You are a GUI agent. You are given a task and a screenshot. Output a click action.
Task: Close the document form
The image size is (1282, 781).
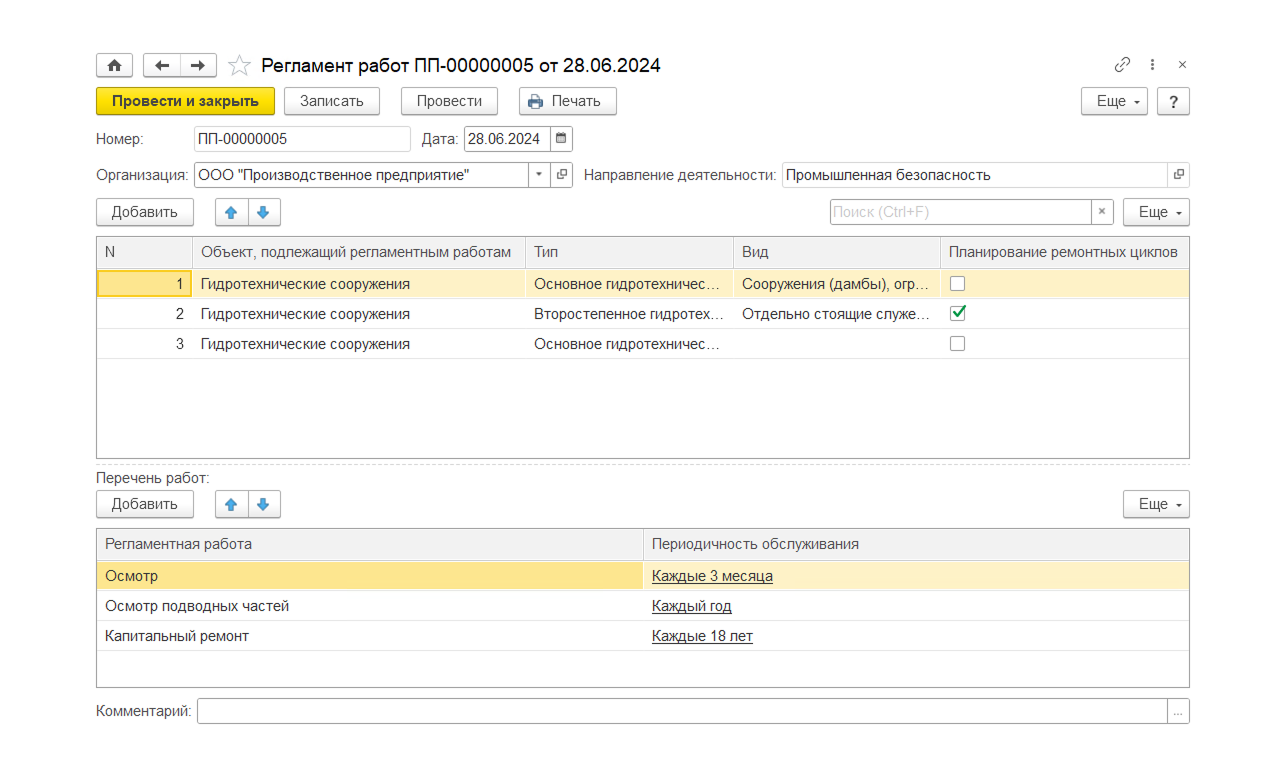(1182, 65)
